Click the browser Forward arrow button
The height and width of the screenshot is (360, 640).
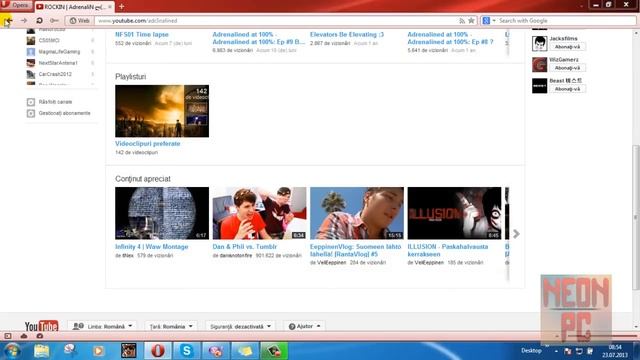tap(24, 20)
